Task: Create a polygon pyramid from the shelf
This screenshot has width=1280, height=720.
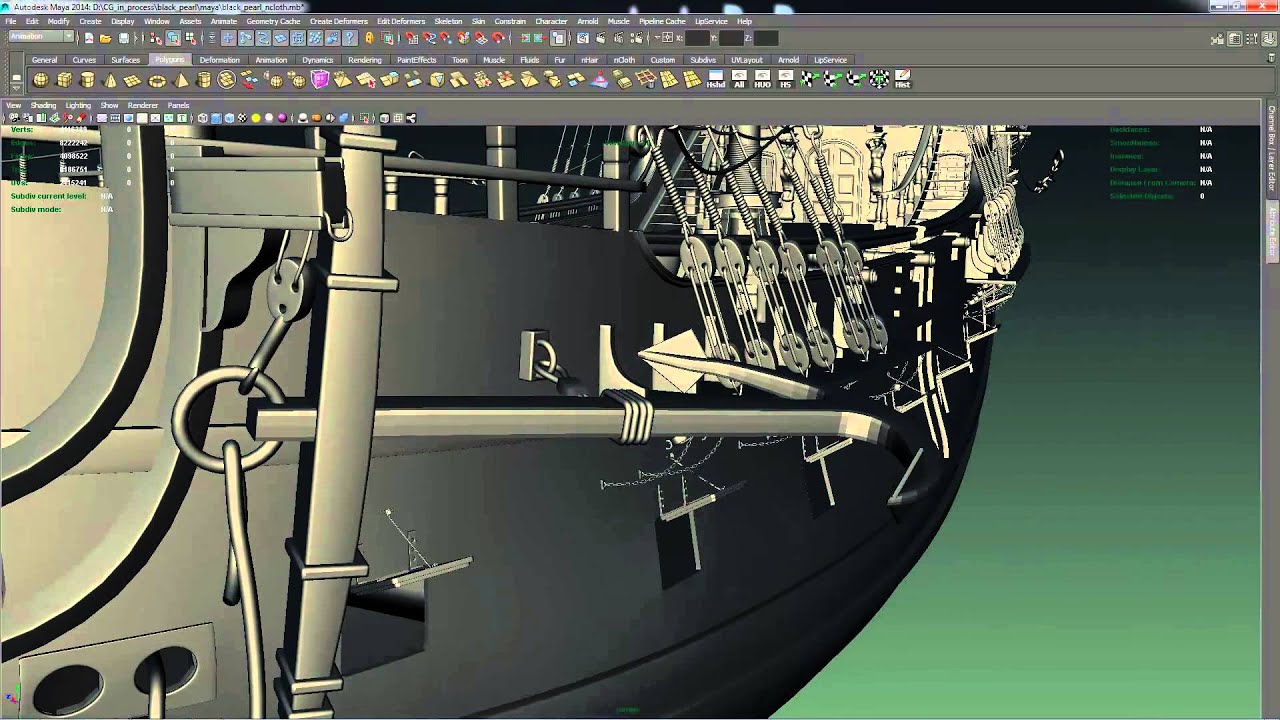Action: click(x=181, y=80)
